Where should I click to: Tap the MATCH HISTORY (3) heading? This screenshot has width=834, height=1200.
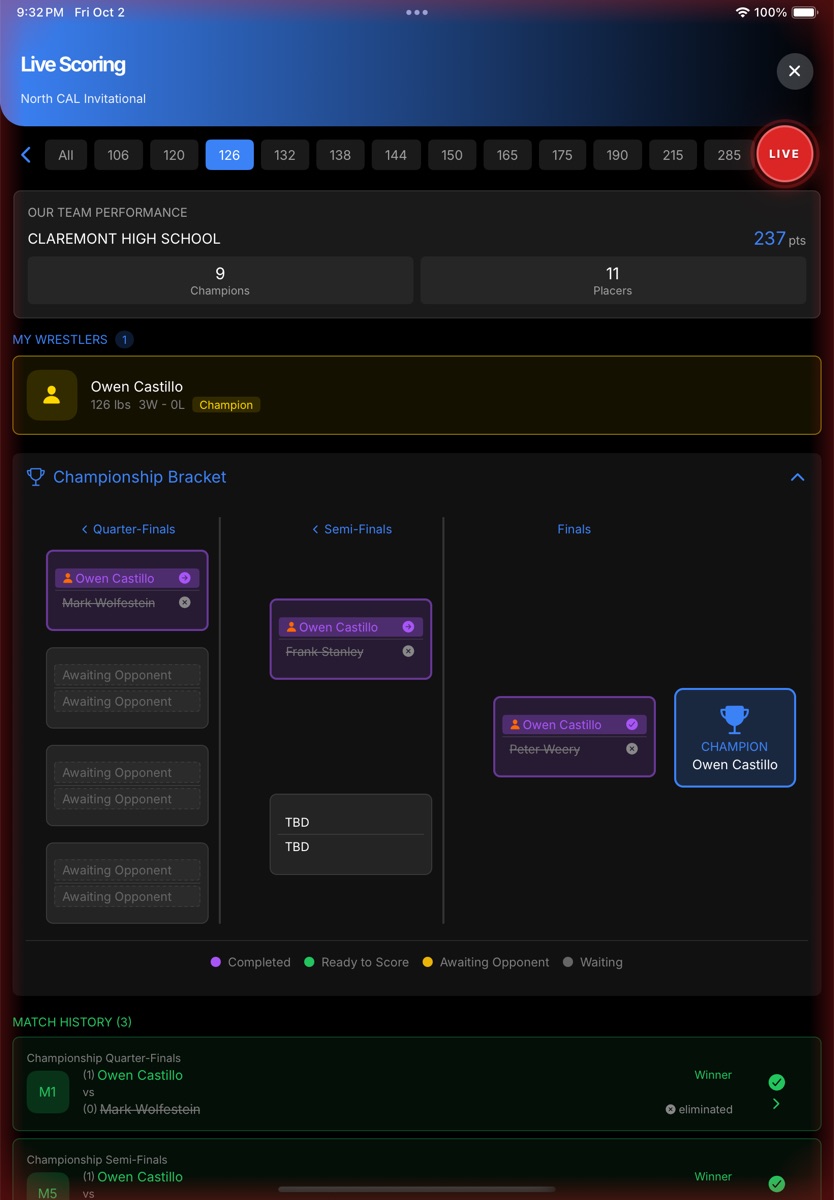pyautogui.click(x=72, y=1022)
